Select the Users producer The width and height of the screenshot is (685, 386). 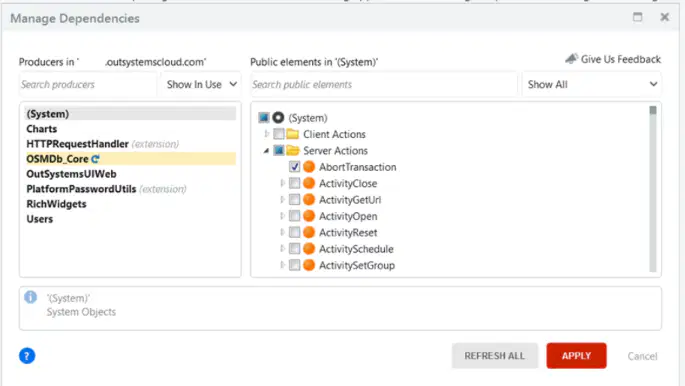[130, 219]
